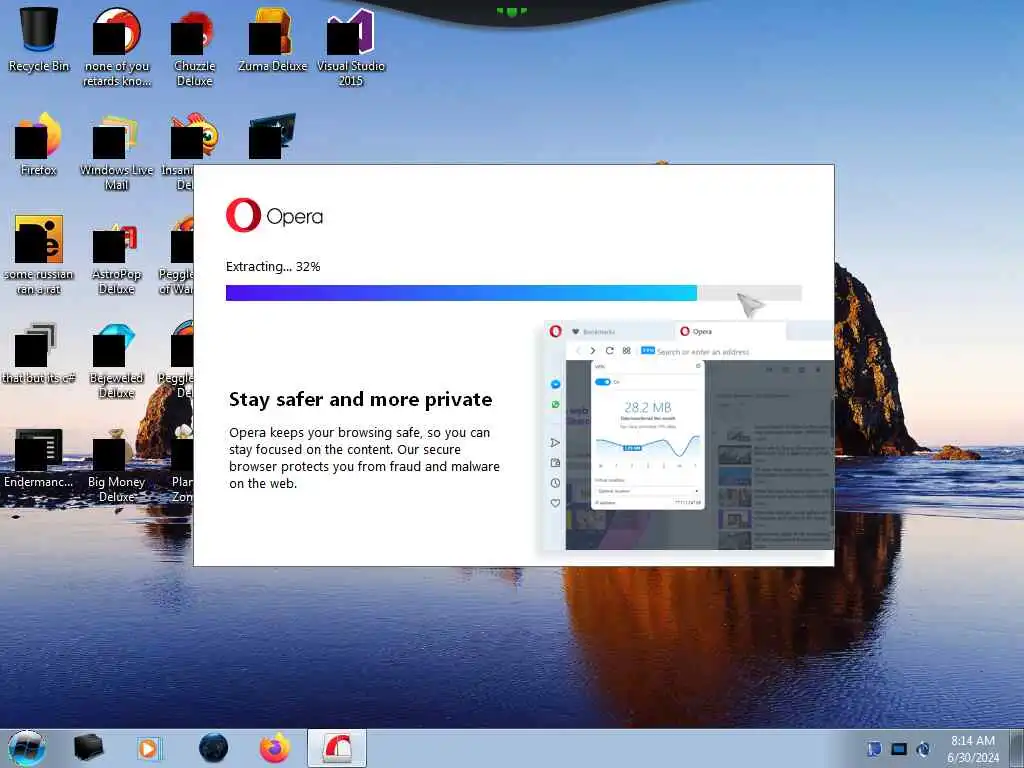Click the Opera browser VPN preview image
The height and width of the screenshot is (768, 1024).
[x=688, y=436]
